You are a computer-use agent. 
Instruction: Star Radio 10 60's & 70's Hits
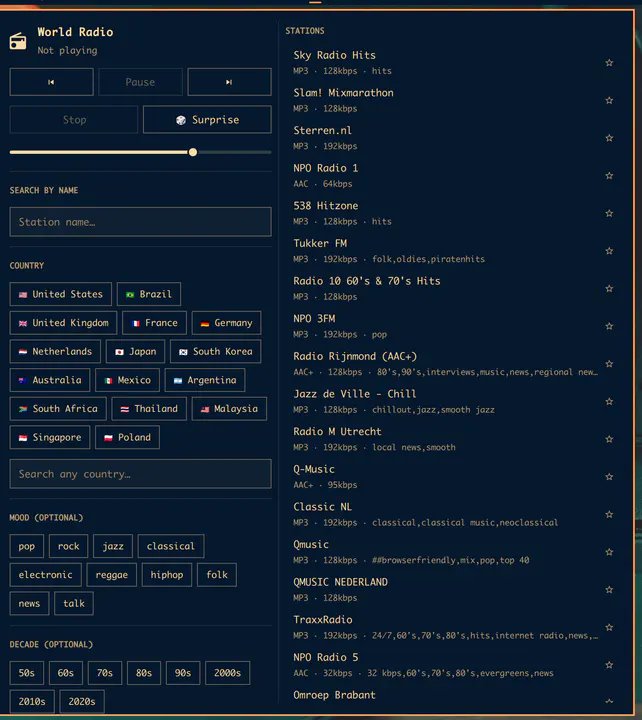click(x=609, y=288)
